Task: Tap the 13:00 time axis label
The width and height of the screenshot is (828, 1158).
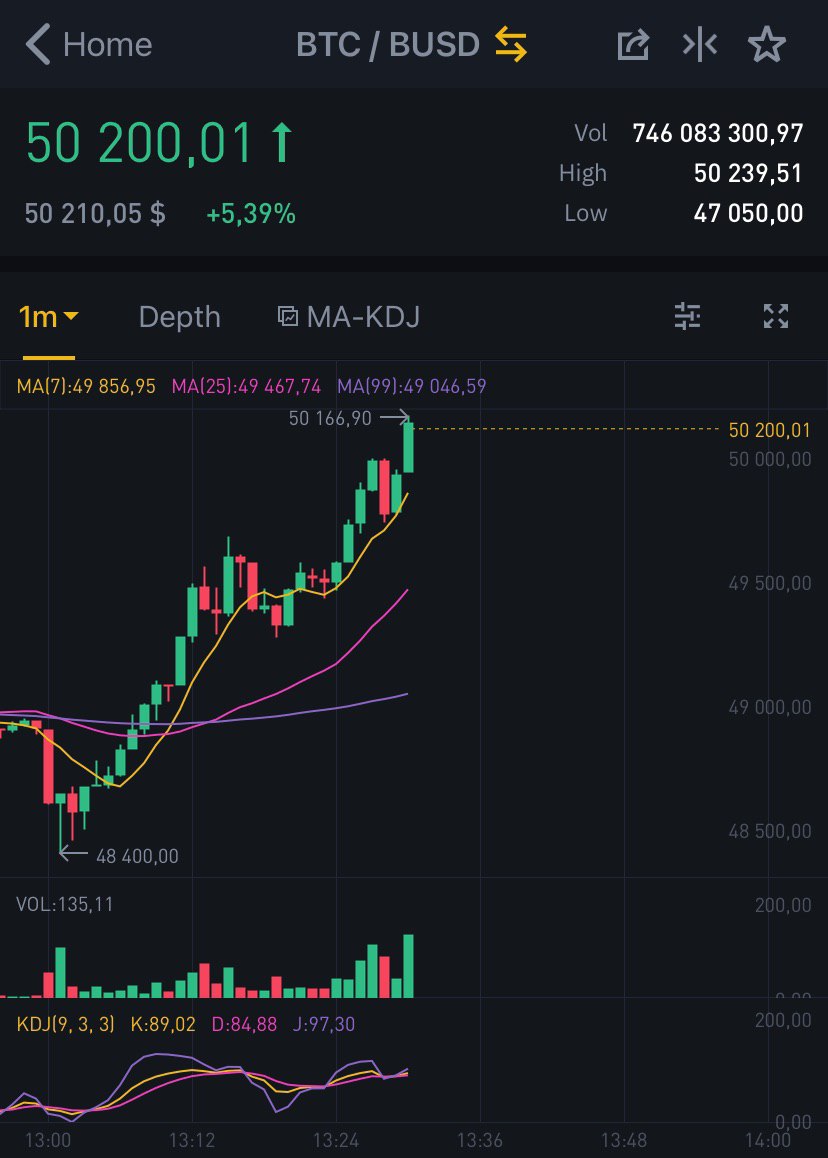Action: 48,1140
